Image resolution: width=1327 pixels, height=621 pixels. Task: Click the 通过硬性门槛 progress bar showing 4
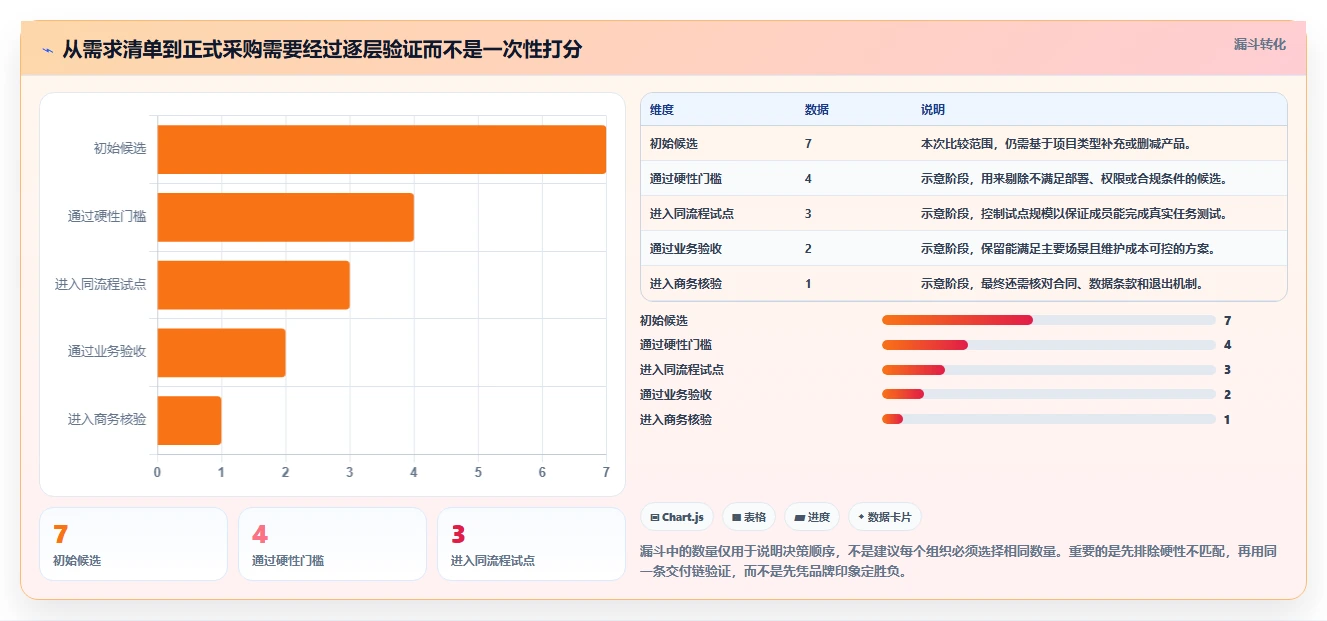(x=1048, y=345)
